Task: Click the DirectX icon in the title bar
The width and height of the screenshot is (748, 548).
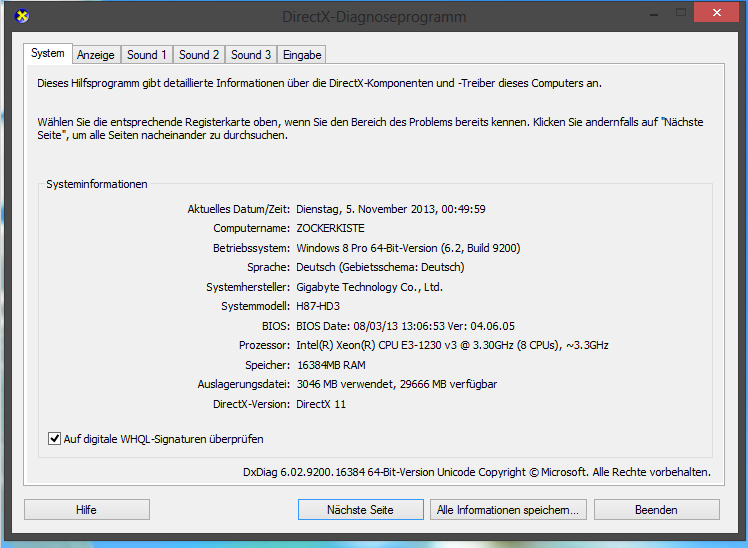Action: [x=22, y=16]
